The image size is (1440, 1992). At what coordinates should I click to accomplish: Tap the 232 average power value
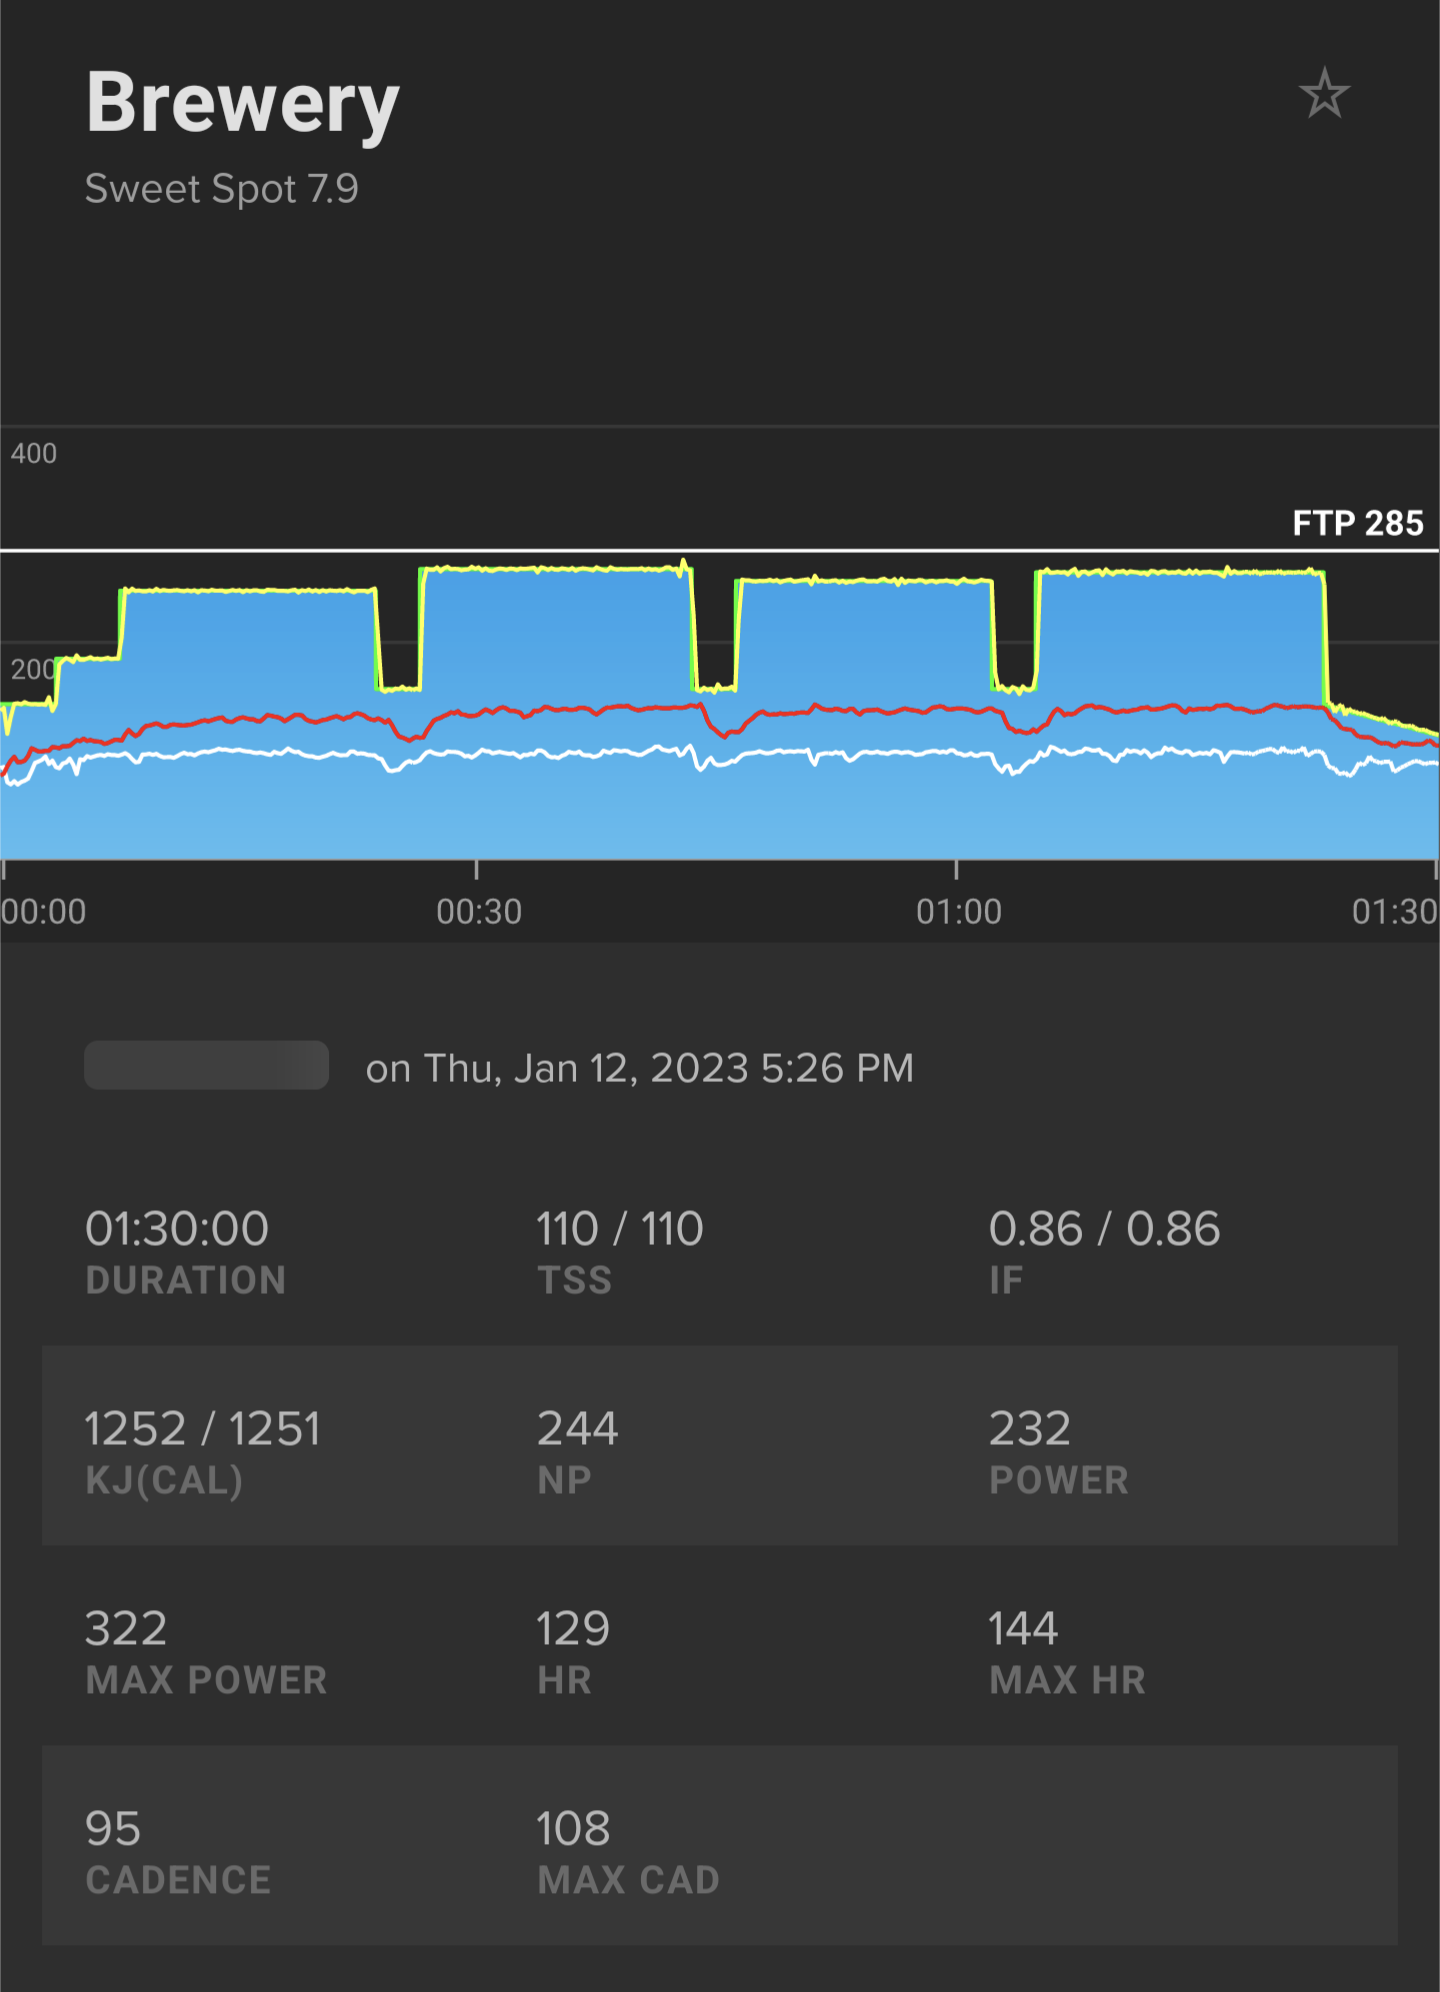pyautogui.click(x=1030, y=1429)
